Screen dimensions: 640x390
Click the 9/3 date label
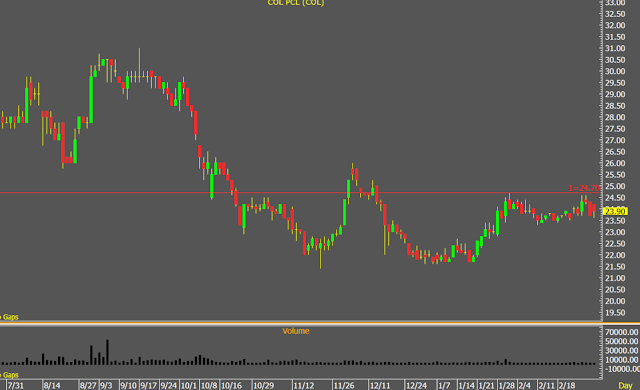click(x=106, y=386)
